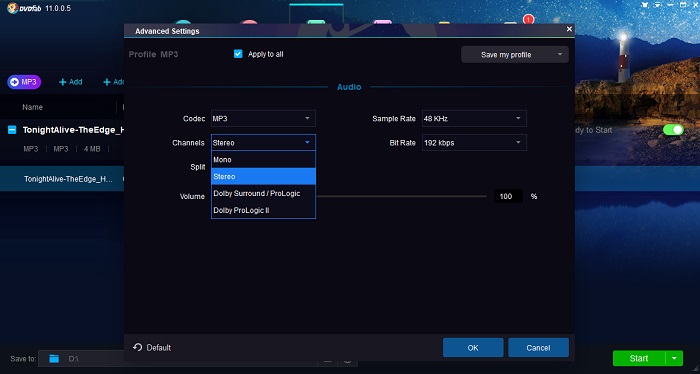The width and height of the screenshot is (700, 374).
Task: Open the Codec MP3 dropdown
Action: (x=263, y=119)
